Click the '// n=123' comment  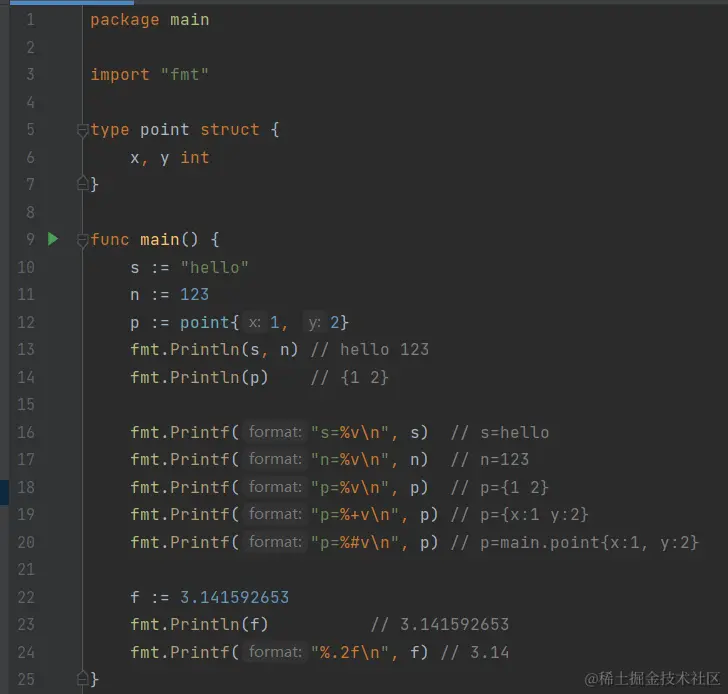tap(490, 459)
